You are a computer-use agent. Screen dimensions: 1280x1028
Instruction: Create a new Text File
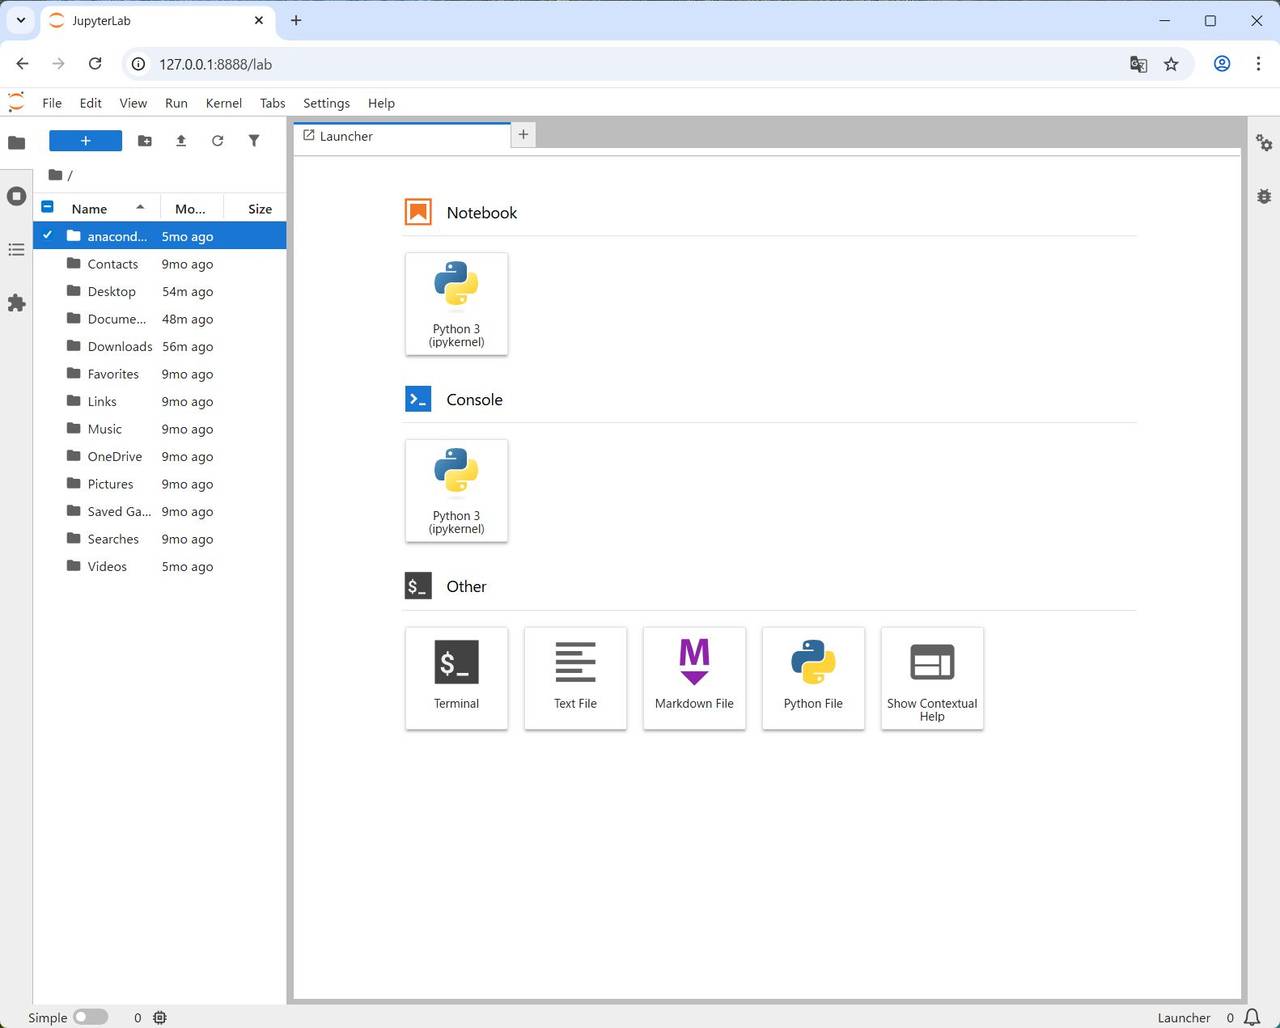click(575, 678)
